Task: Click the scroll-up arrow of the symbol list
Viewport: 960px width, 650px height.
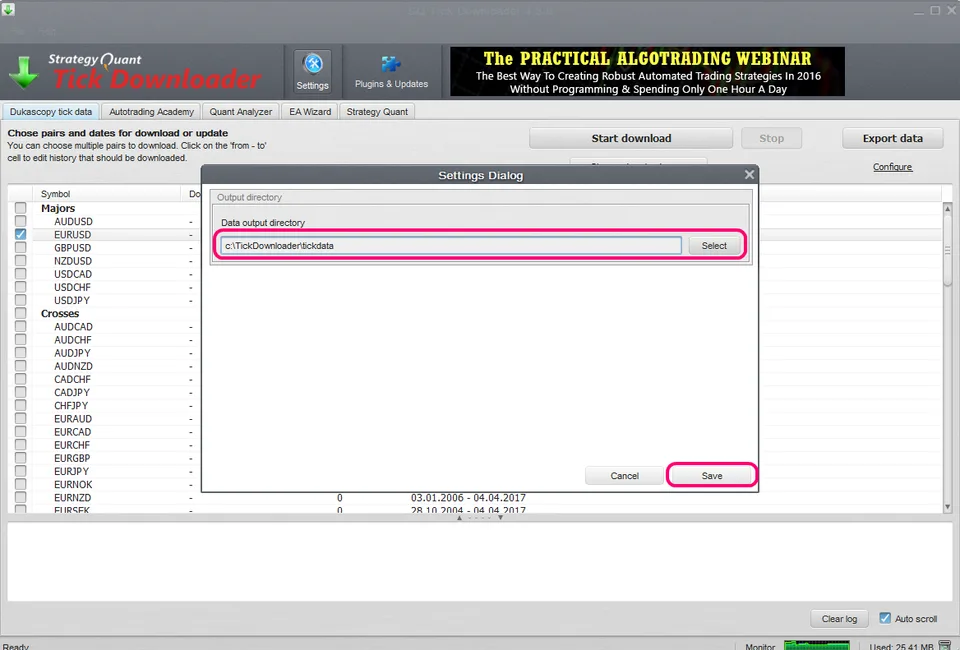Action: (947, 209)
